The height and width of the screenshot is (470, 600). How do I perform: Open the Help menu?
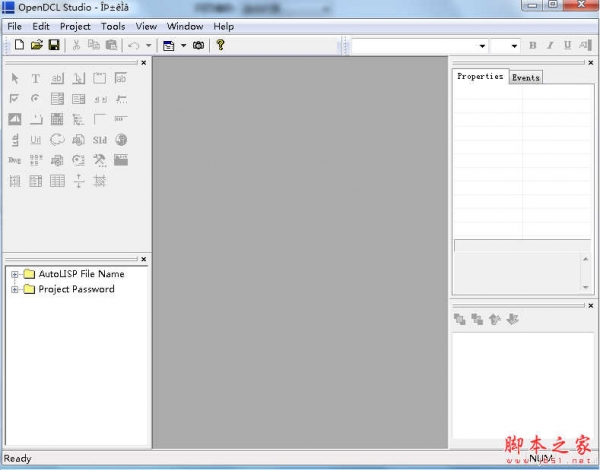tap(223, 26)
